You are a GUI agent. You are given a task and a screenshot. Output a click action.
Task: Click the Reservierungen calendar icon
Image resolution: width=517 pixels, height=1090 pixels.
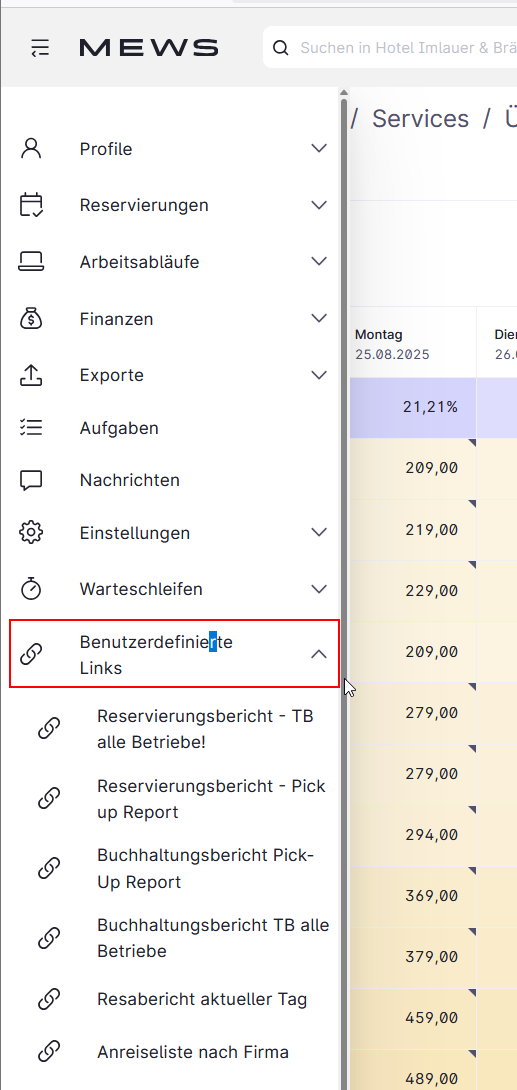click(31, 205)
